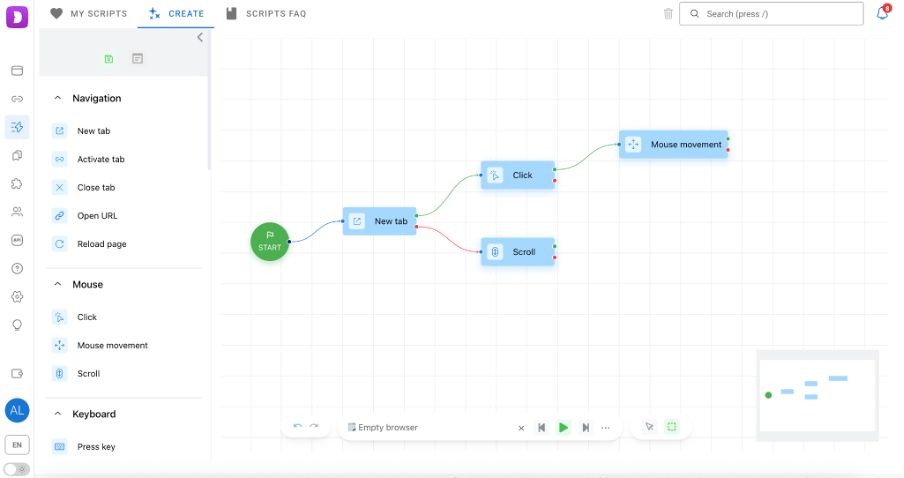The image size is (904, 478).
Task: Select the Reload page action
Action: pyautogui.click(x=101, y=244)
